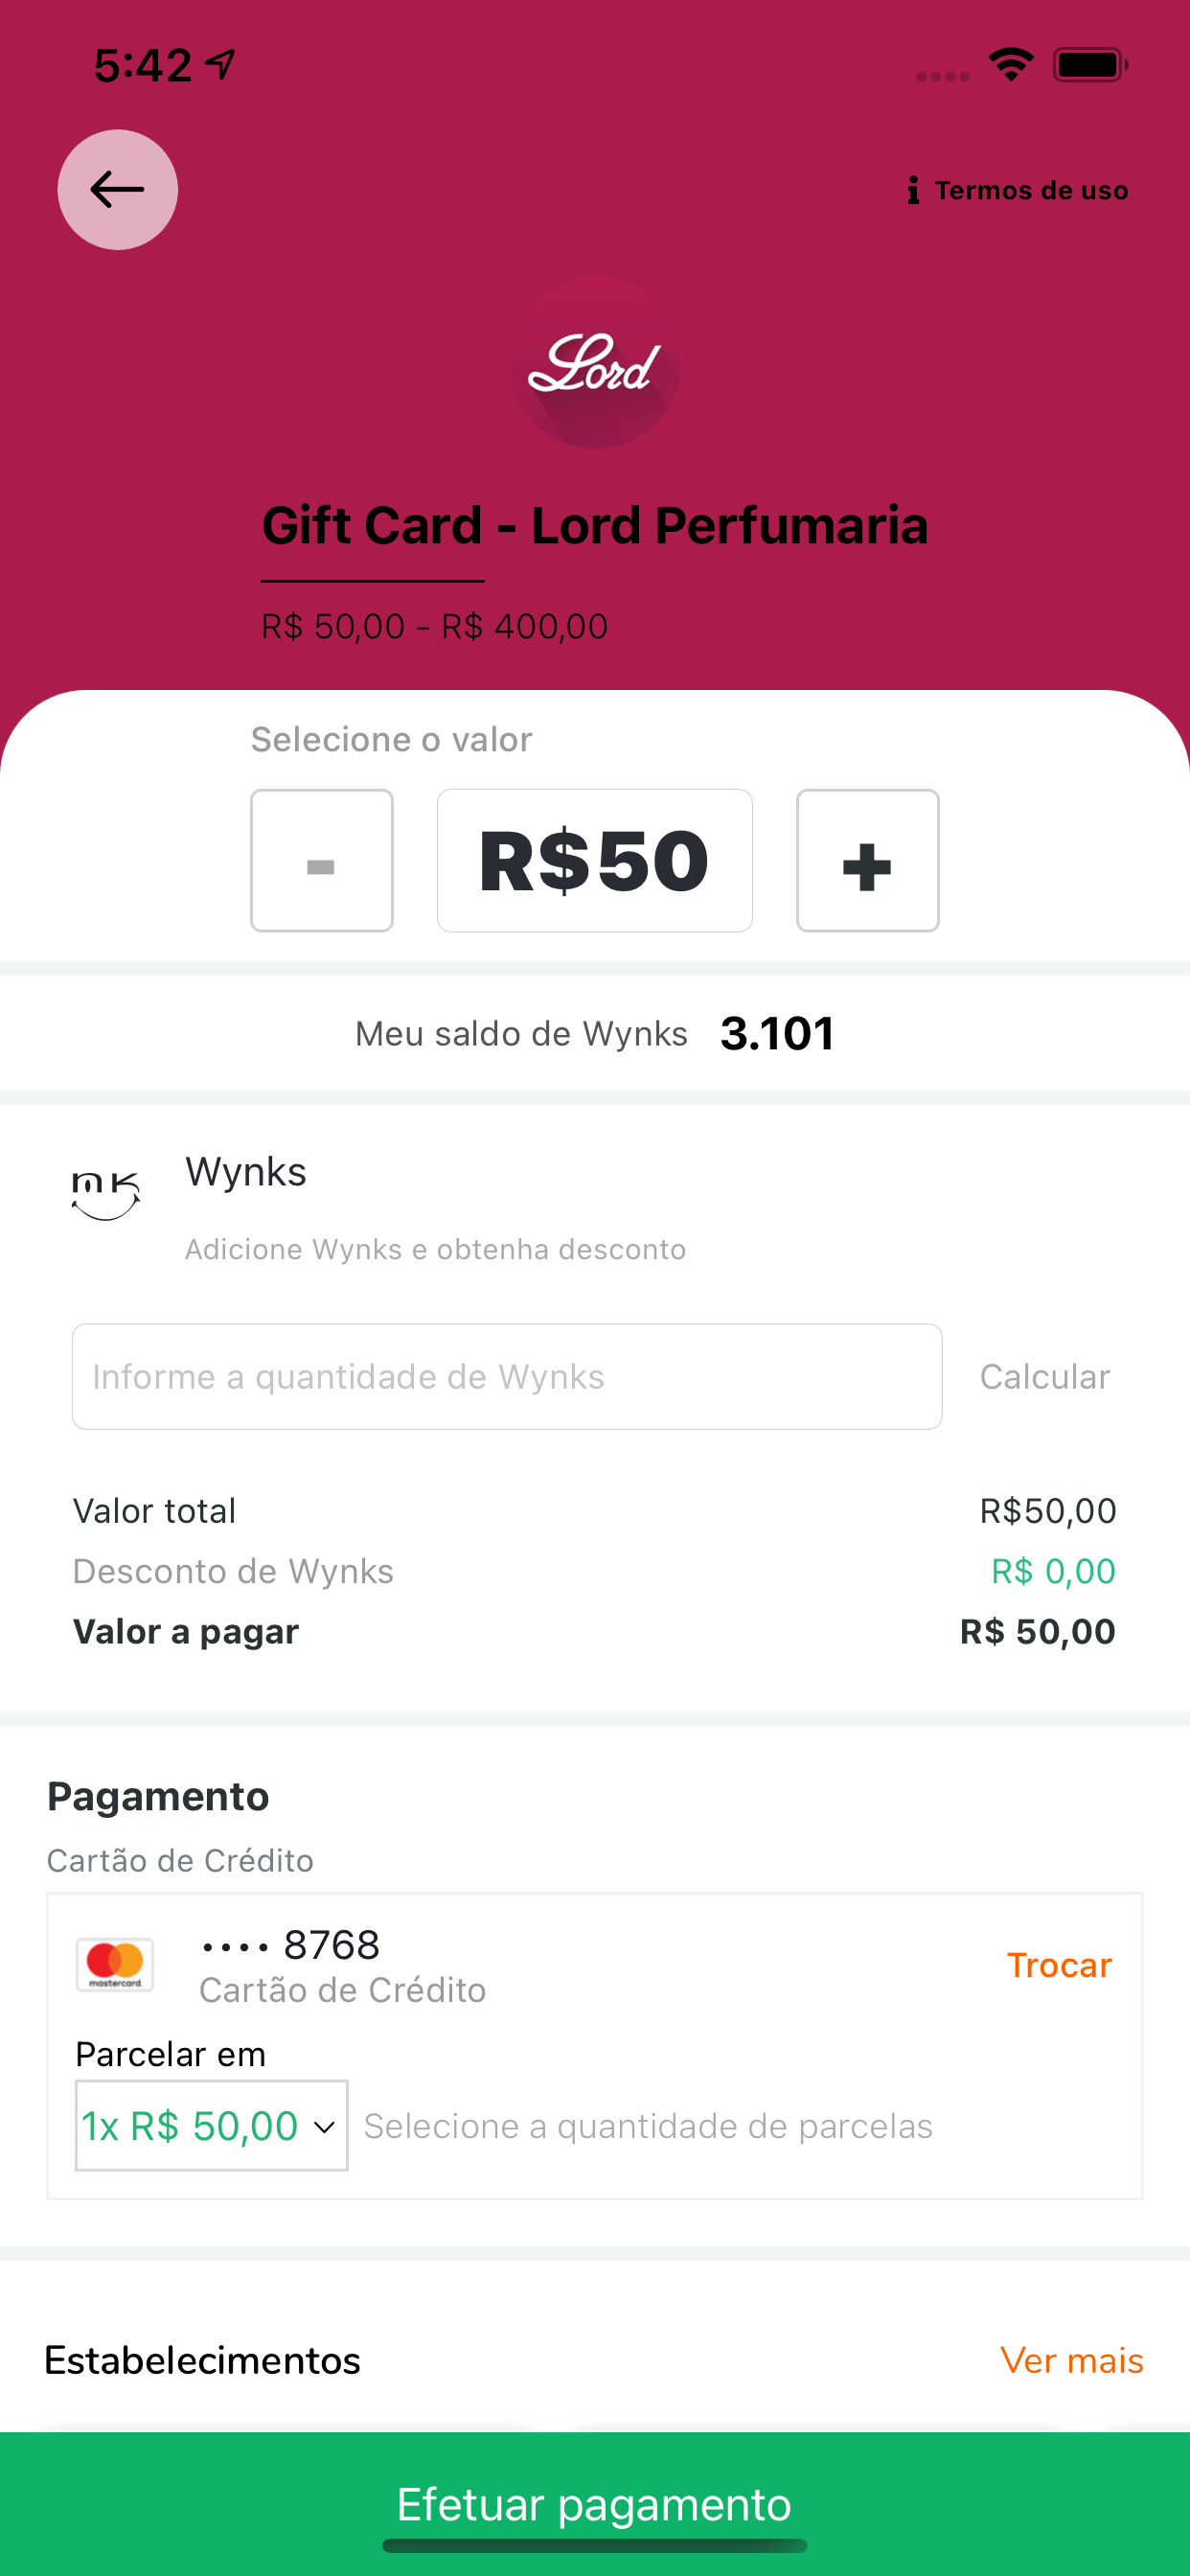This screenshot has height=2576, width=1190.
Task: Open Termos de uso info
Action: (x=1018, y=190)
